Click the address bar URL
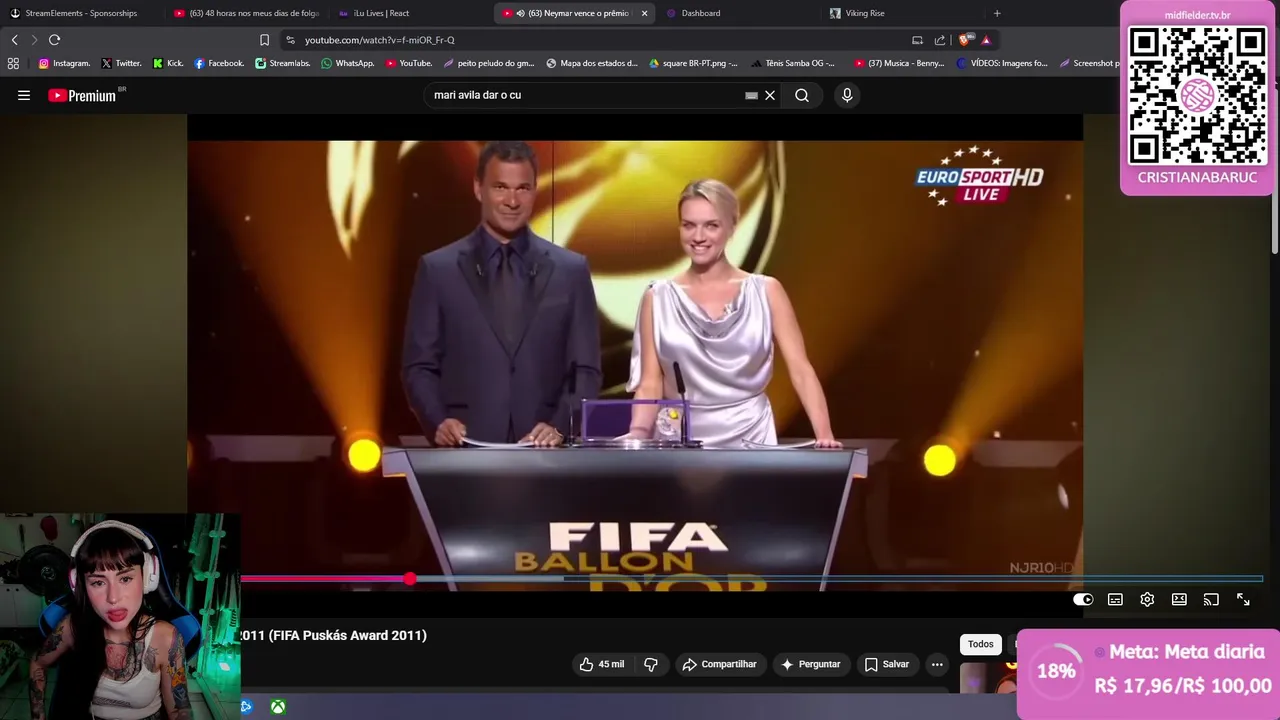 [x=380, y=40]
